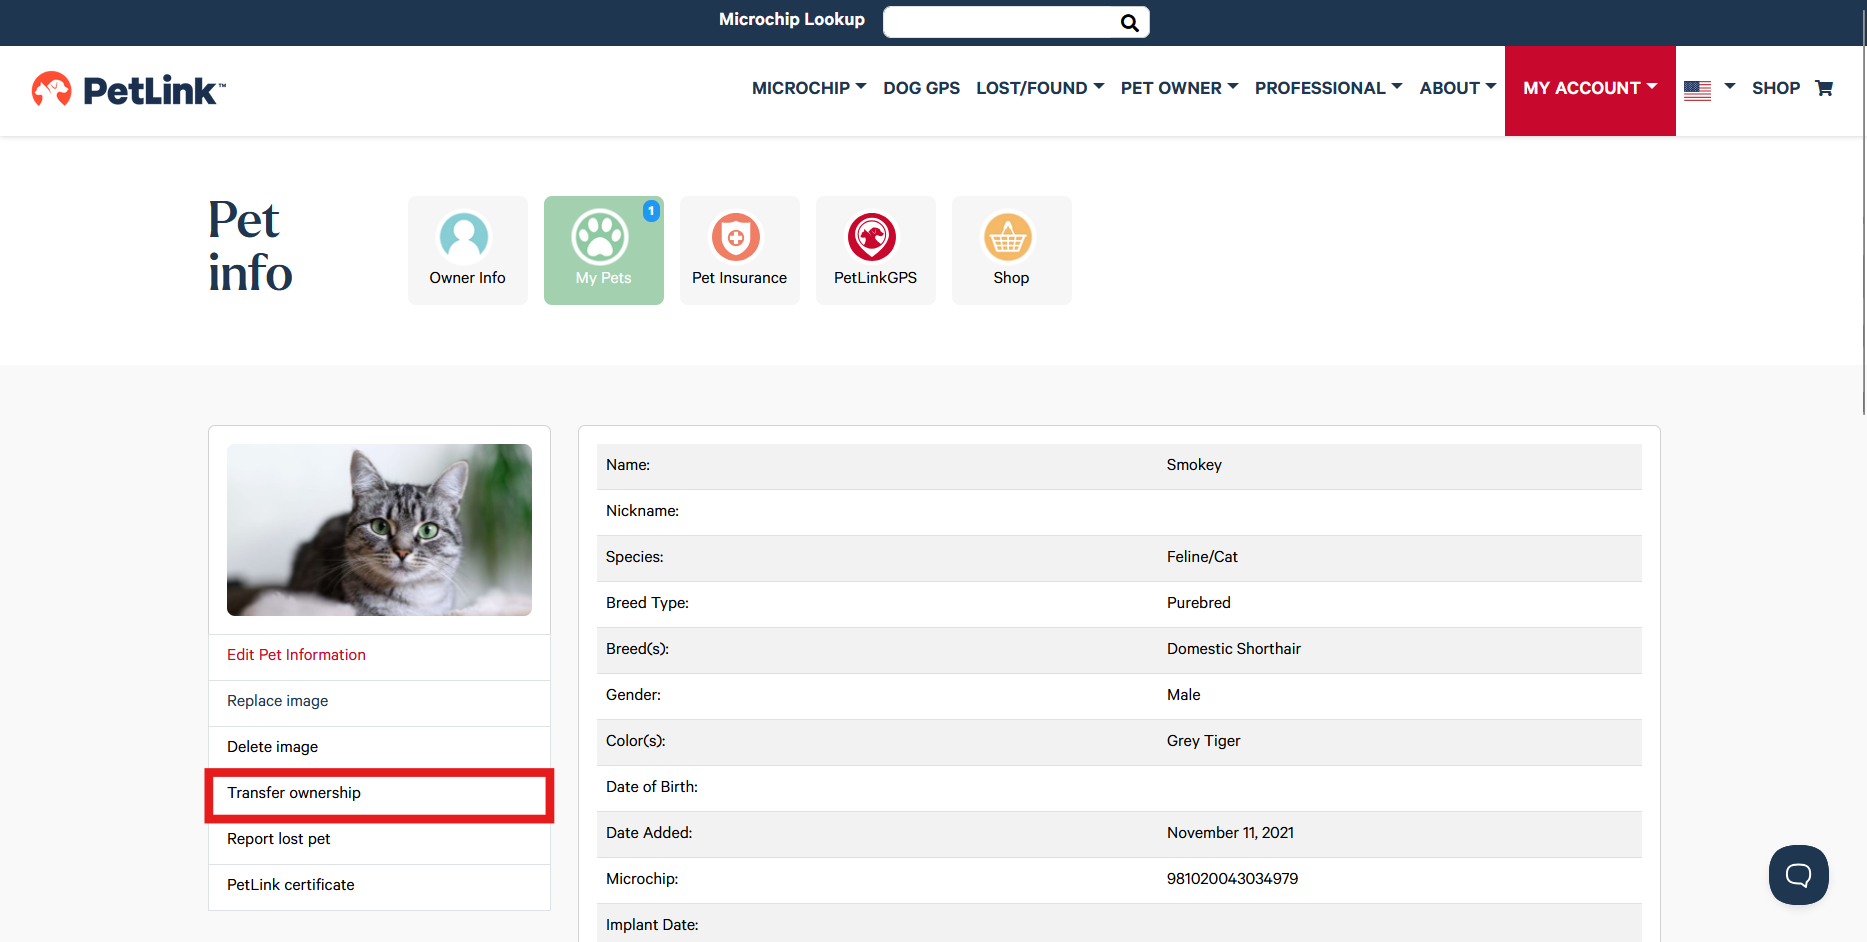Screen dimensions: 1867x942
Task: Click the breed value Domestic Shorthair
Action: [x=1234, y=649]
